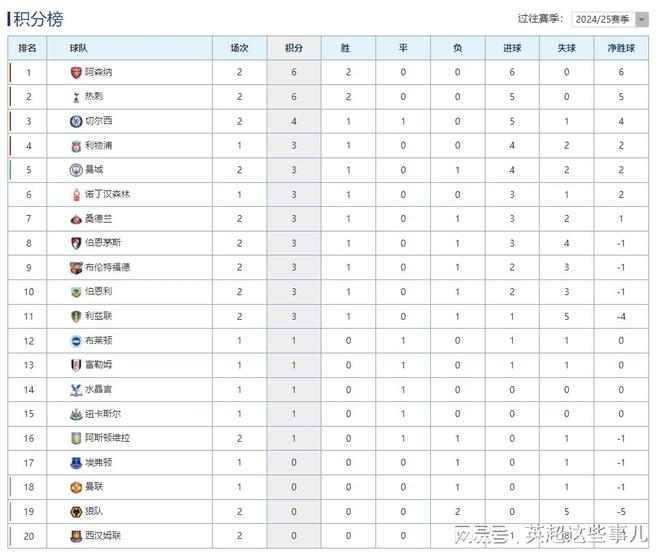Click the Everton (埃弗顿) club crest
The width and height of the screenshot is (660, 554).
76,463
